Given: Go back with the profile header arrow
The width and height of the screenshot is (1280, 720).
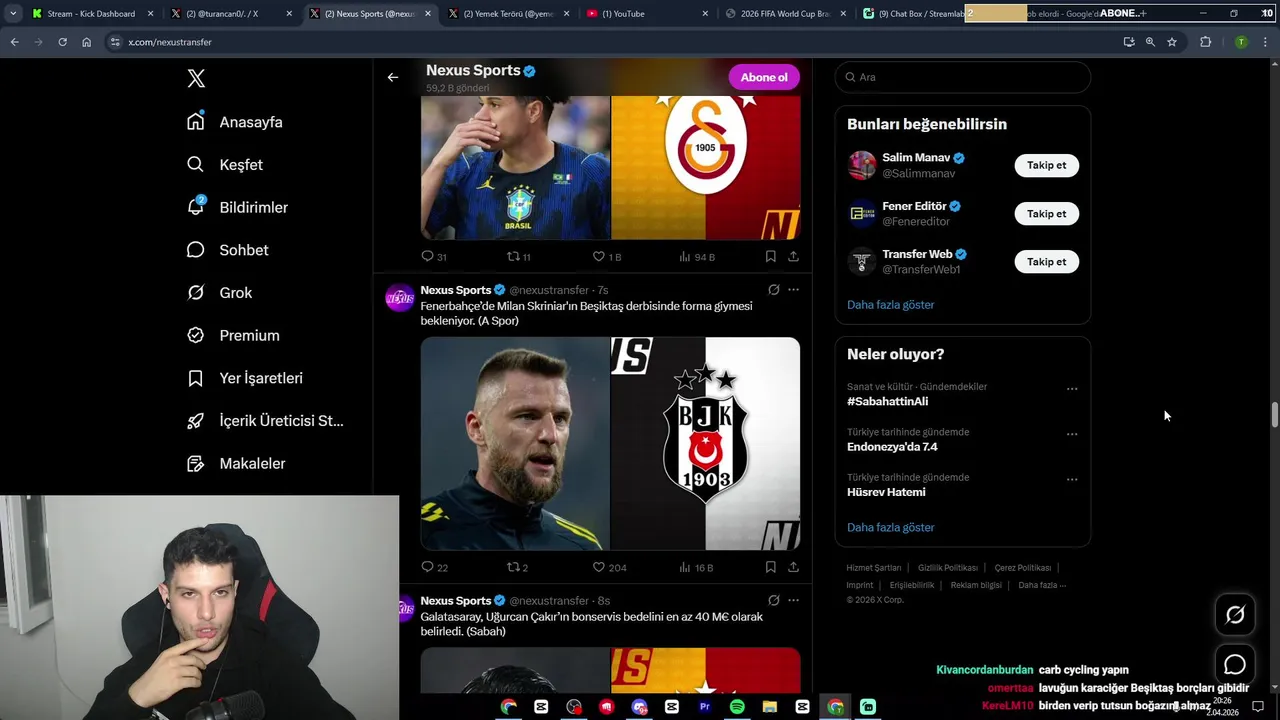Looking at the screenshot, I should [x=393, y=77].
